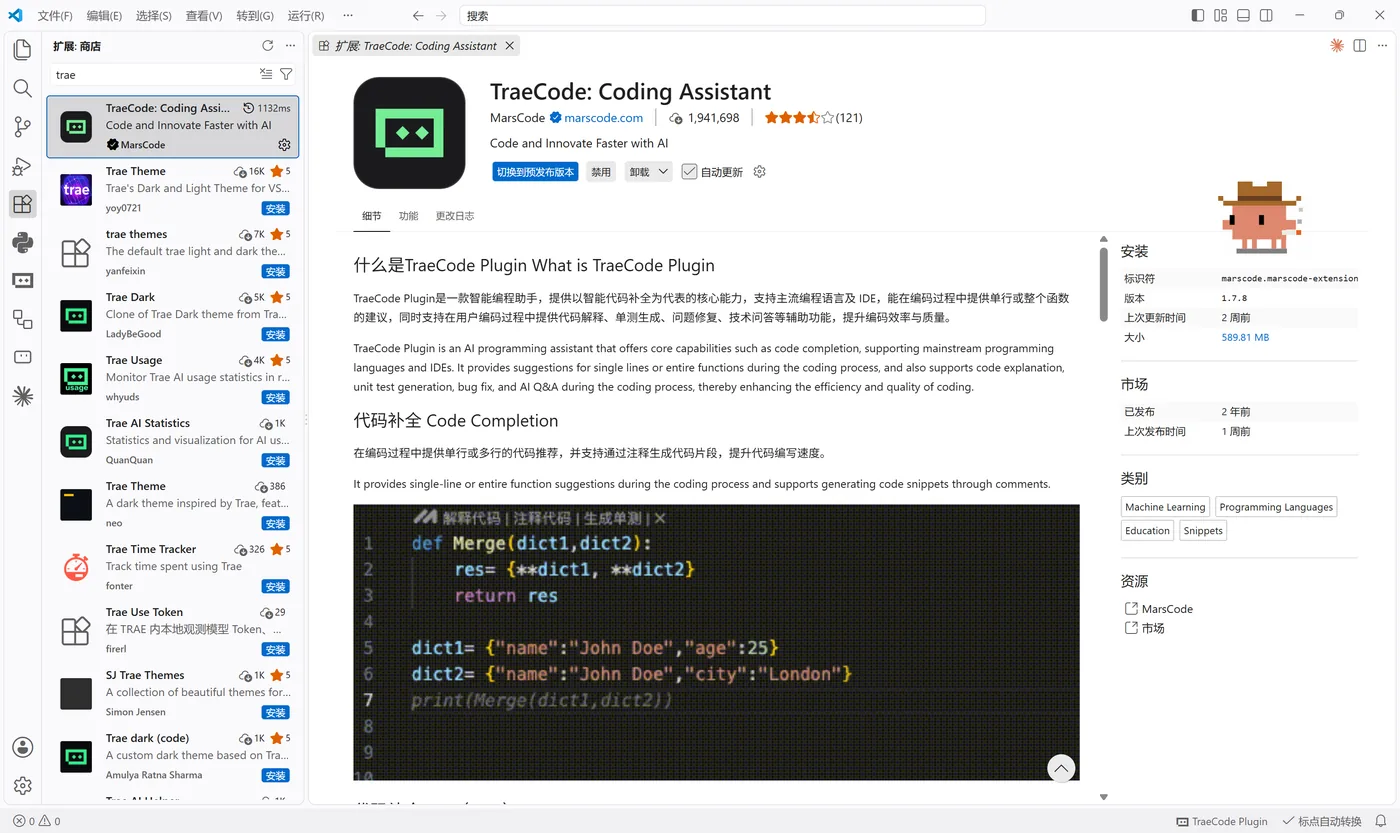Image resolution: width=1400 pixels, height=833 pixels.
Task: Focus the top command center search box
Action: click(722, 16)
